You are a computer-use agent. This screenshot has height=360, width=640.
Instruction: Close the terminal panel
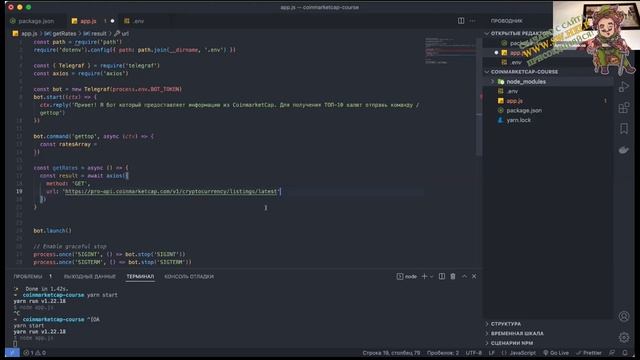(474, 276)
